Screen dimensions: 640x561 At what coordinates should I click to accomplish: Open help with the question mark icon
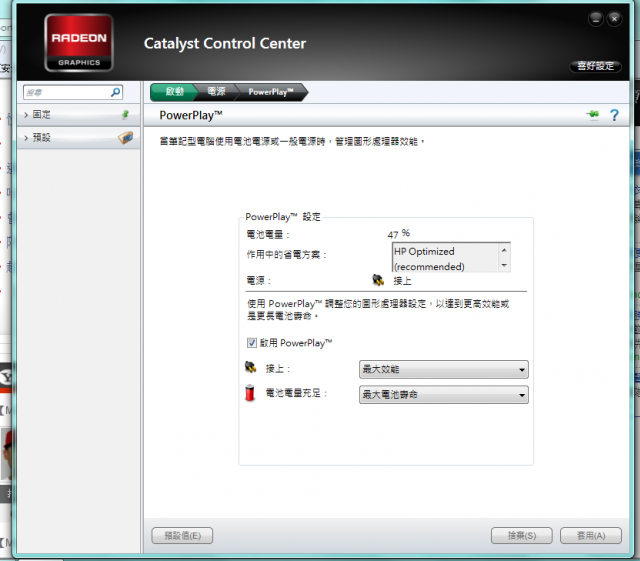[614, 115]
